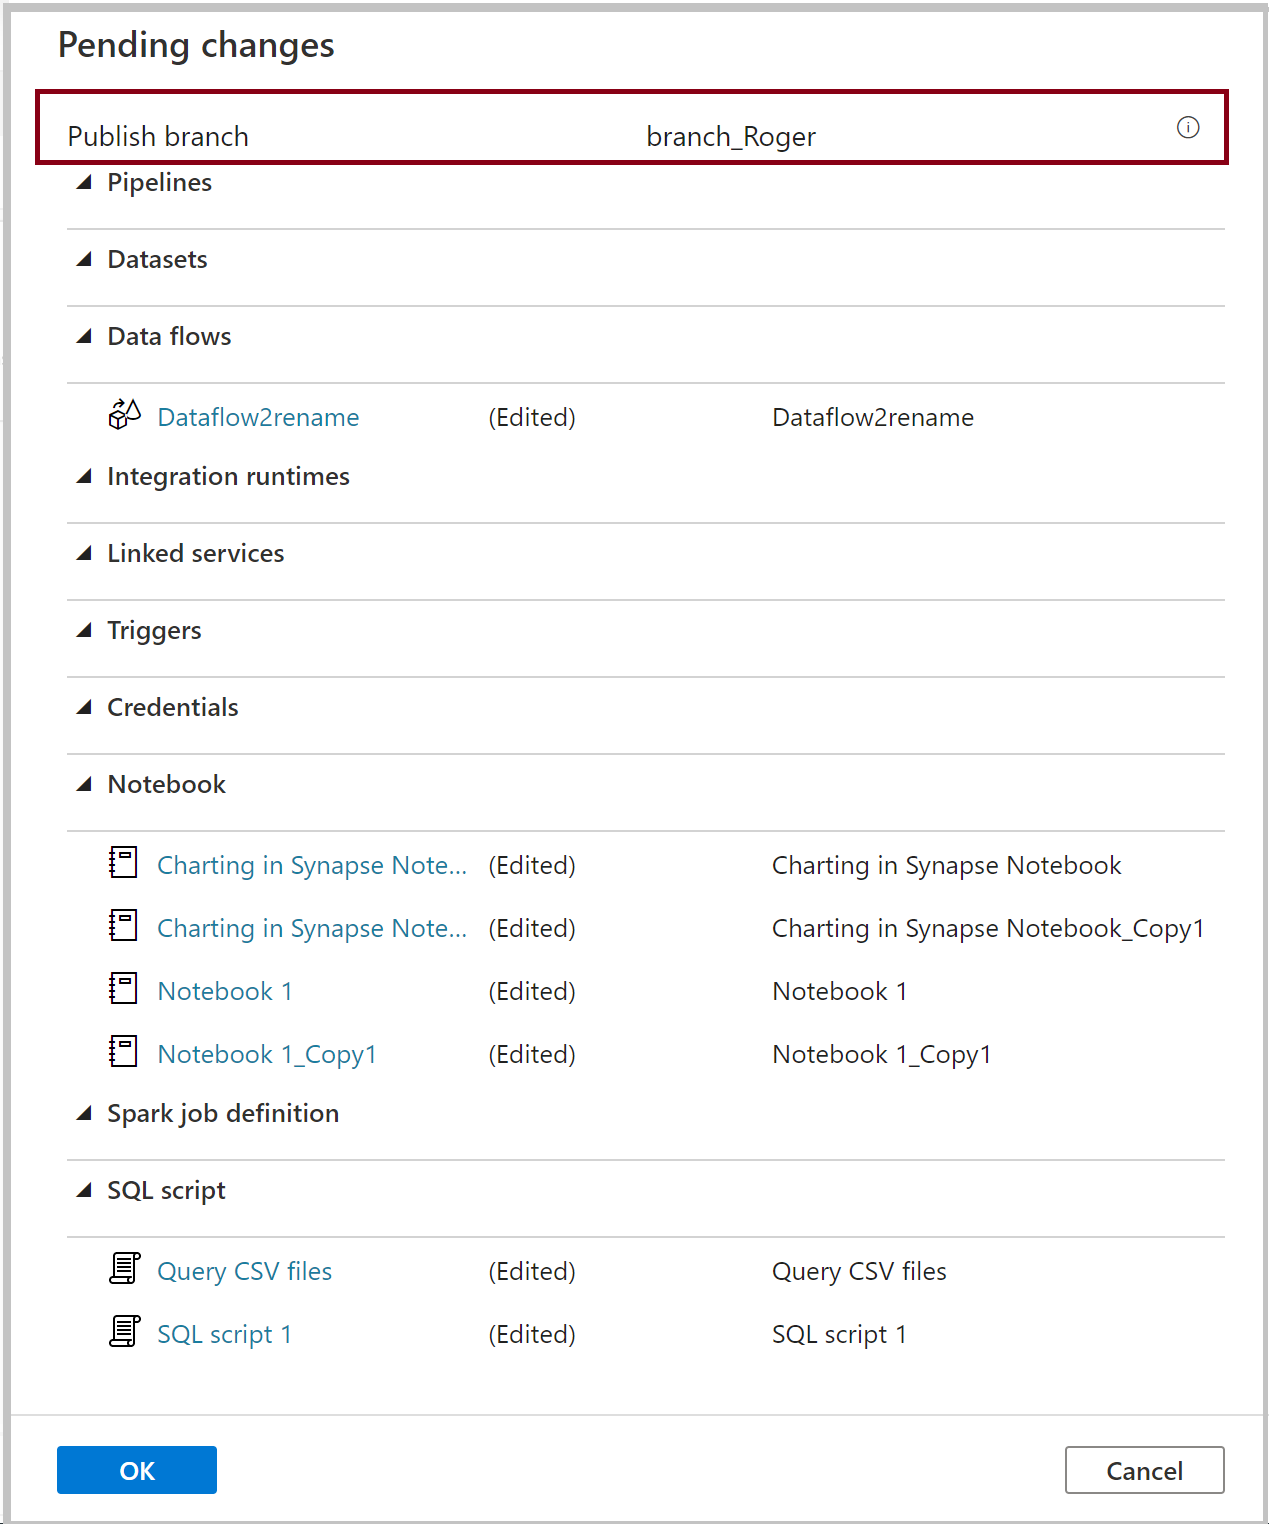
Task: Collapse the Pipelines section
Action: (x=86, y=181)
